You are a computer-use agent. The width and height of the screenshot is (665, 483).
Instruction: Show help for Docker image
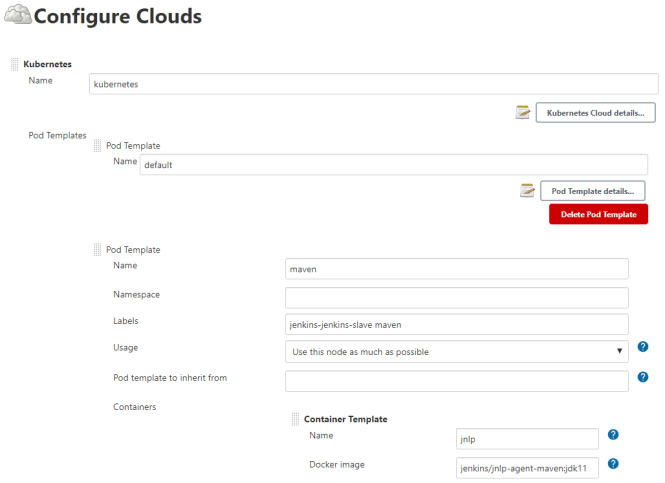pos(613,463)
